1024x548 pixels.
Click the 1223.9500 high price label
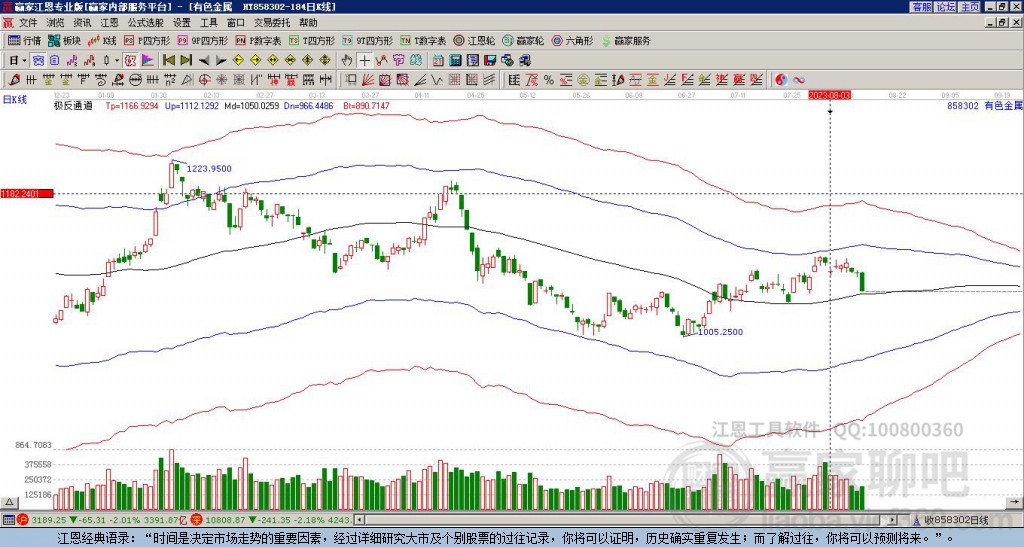click(209, 169)
